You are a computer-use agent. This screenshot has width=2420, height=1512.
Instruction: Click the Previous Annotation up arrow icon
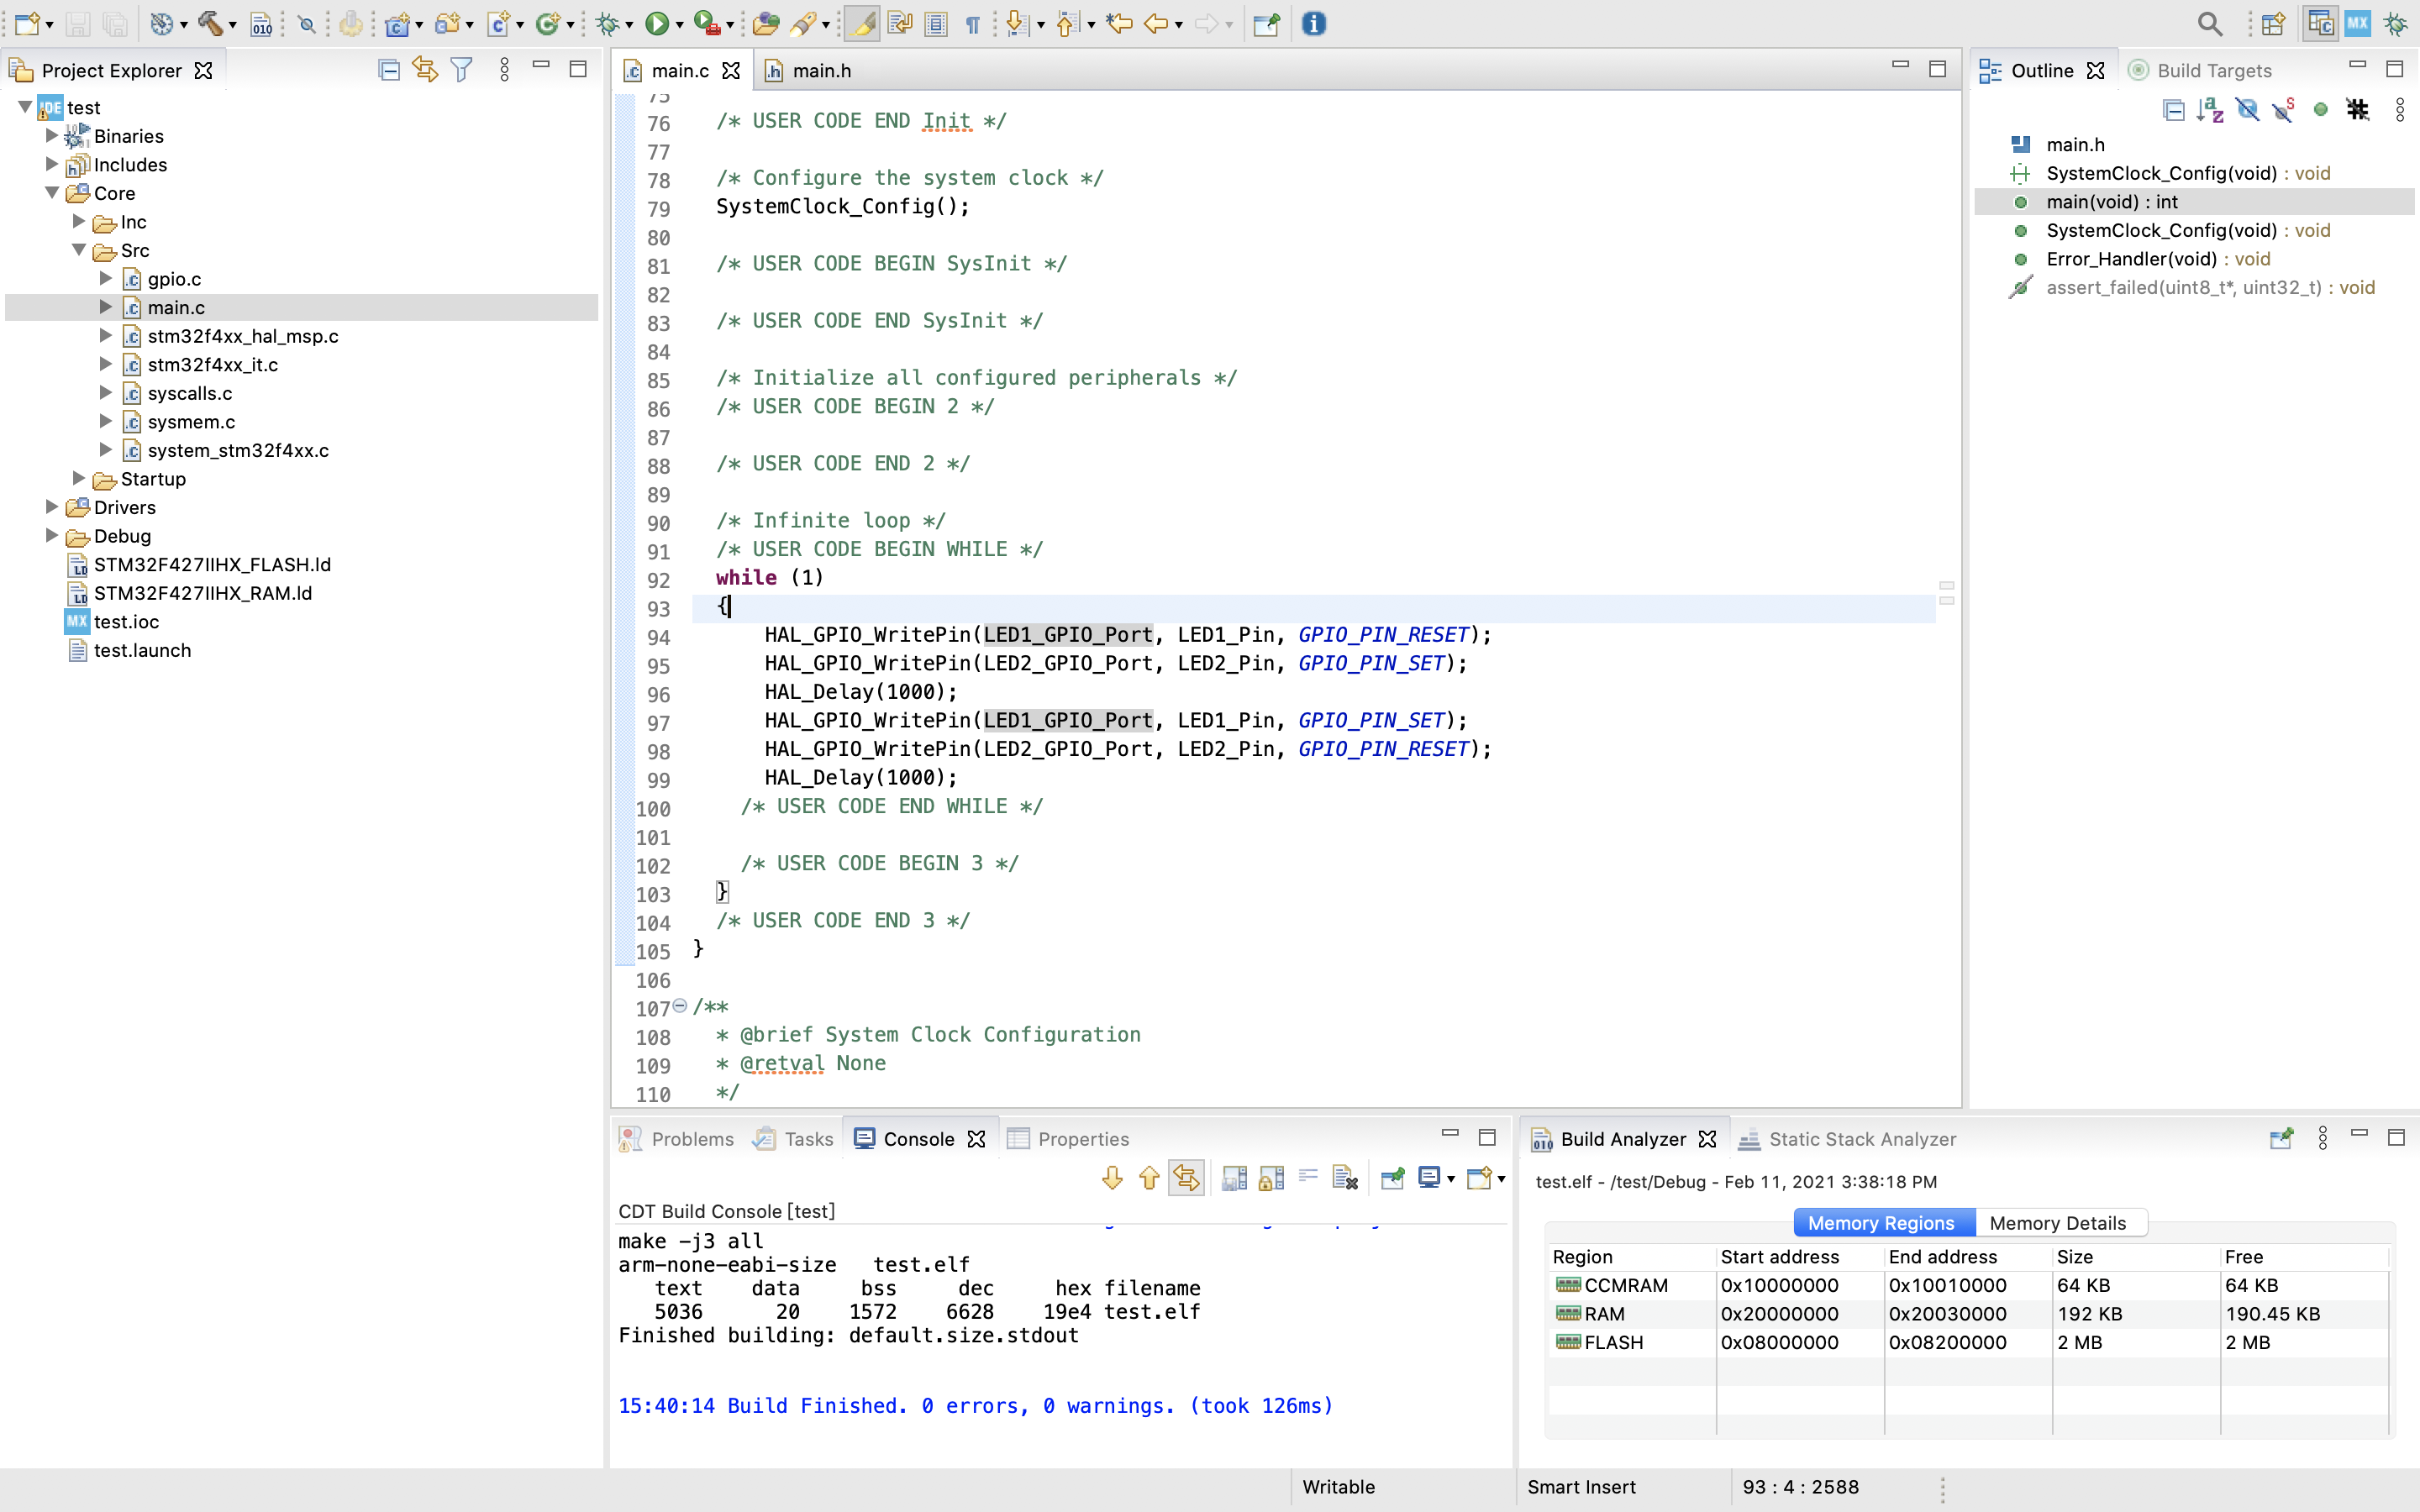point(1067,23)
